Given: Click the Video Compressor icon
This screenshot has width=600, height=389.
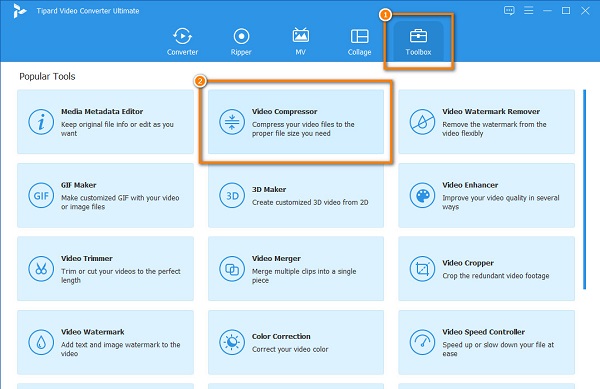Looking at the screenshot, I should [232, 122].
